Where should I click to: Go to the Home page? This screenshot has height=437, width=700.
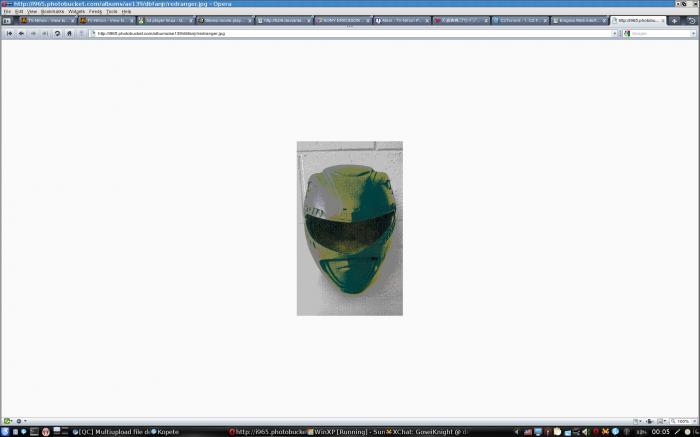pos(69,33)
